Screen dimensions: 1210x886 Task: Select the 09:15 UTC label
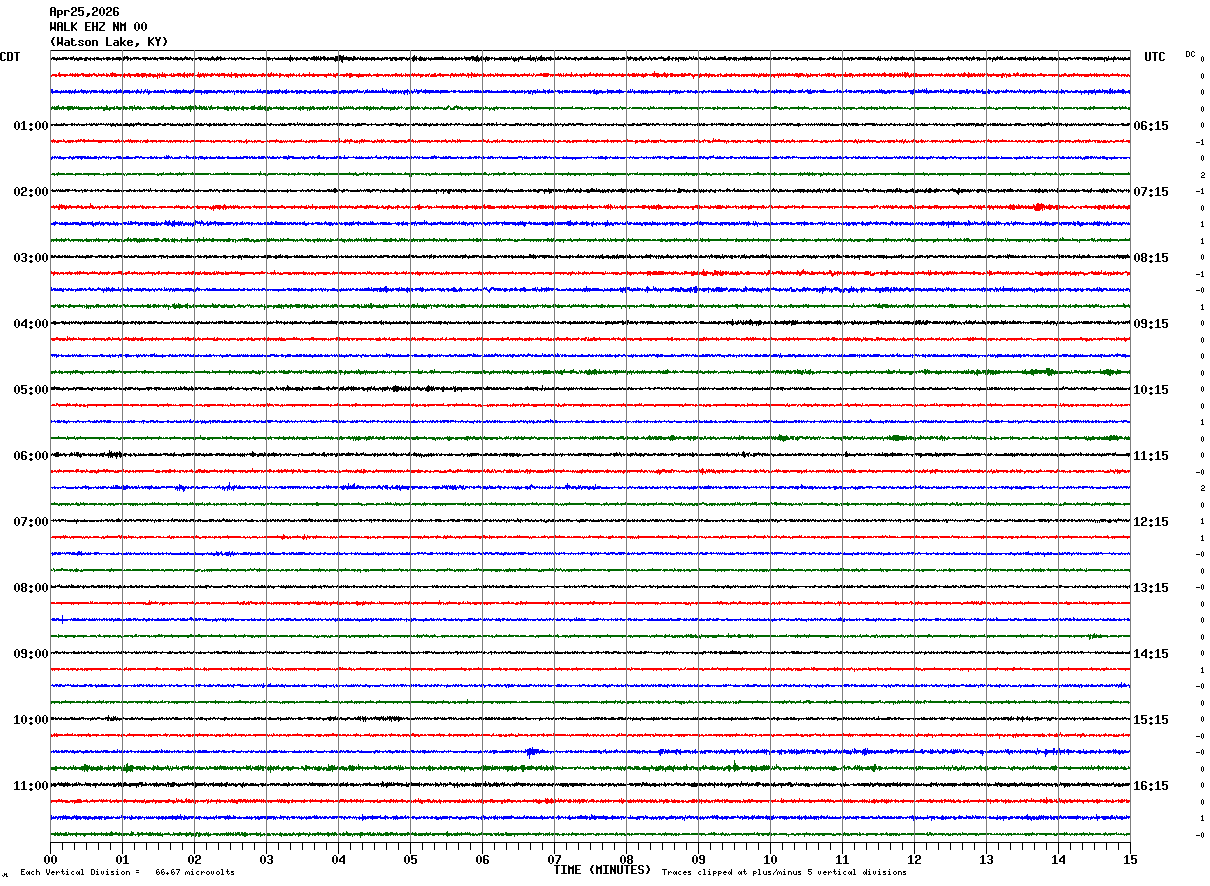pos(1151,324)
